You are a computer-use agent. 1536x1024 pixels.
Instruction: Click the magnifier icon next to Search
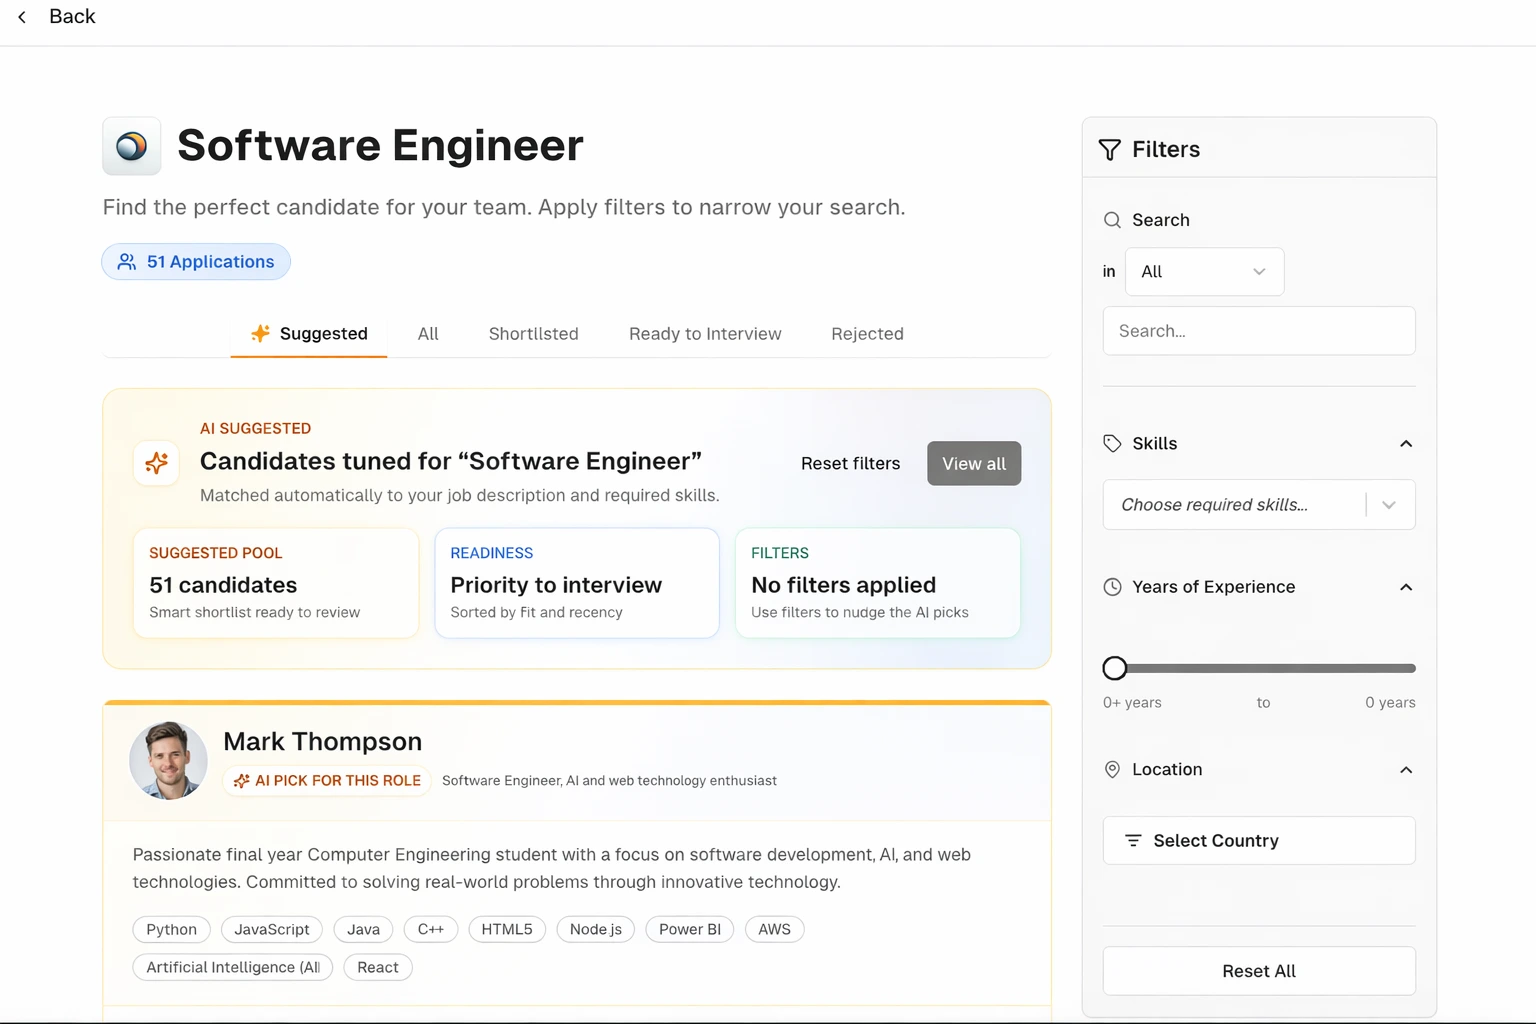pos(1112,220)
